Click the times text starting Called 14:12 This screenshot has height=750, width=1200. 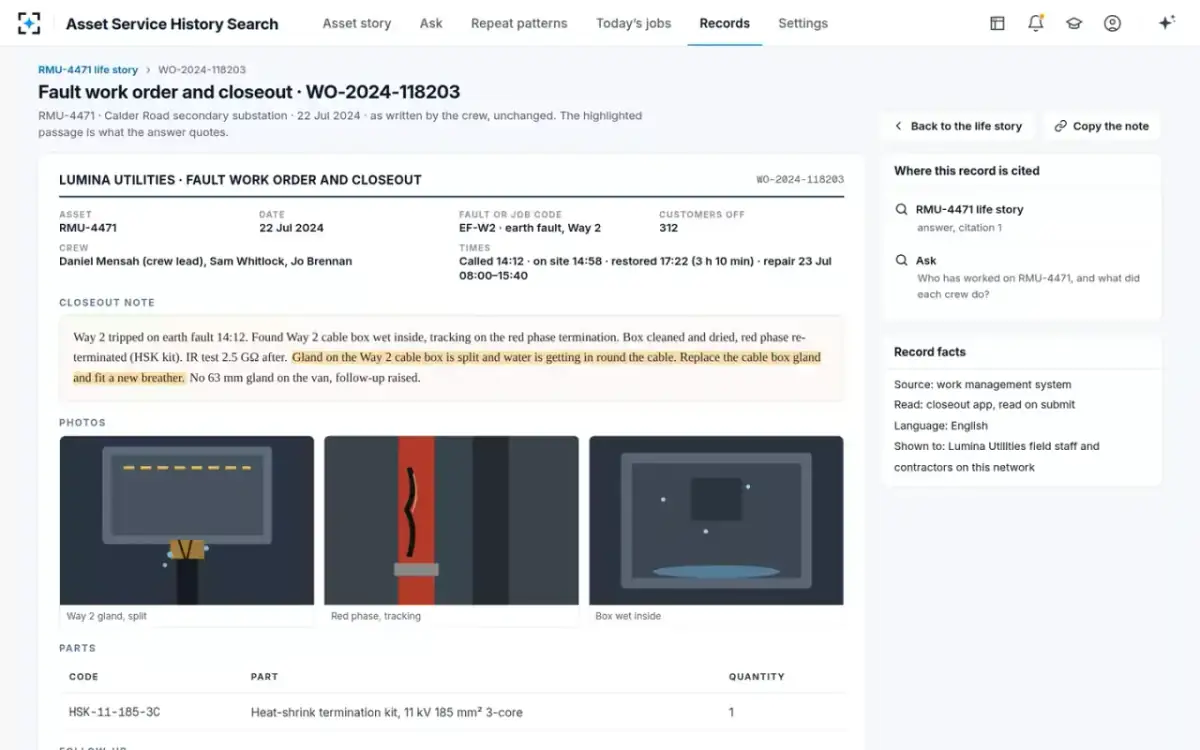tap(645, 268)
